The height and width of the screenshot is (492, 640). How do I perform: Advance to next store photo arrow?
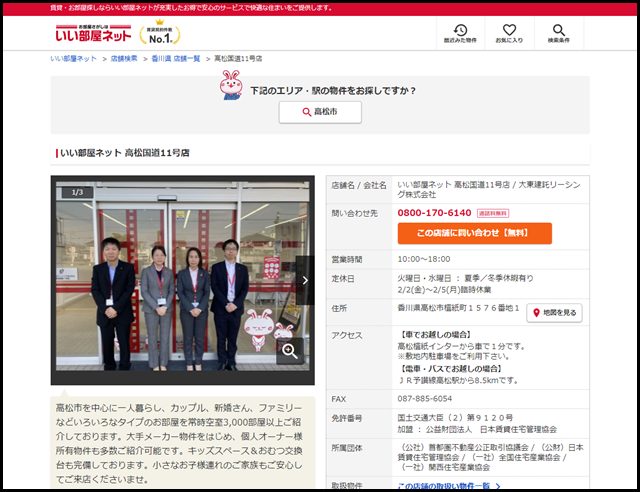point(305,281)
